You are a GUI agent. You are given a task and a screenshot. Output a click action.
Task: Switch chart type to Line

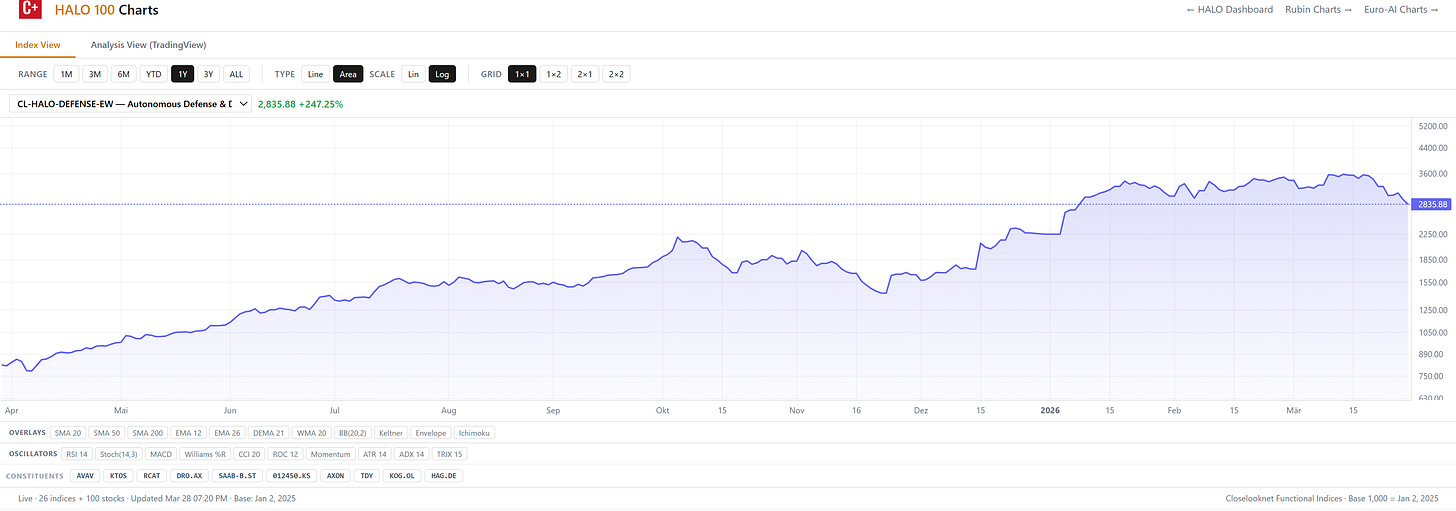(315, 74)
